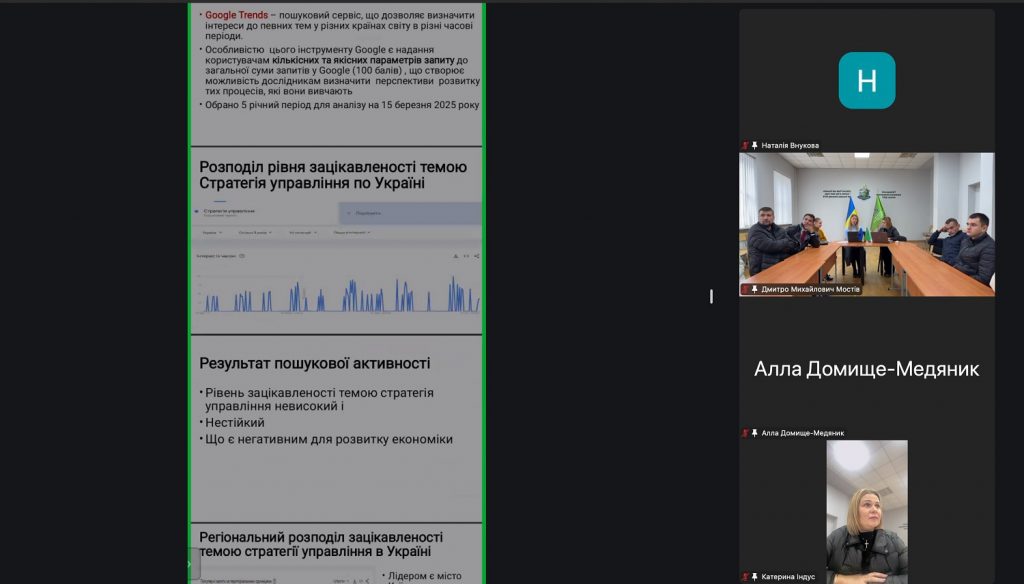Expand side panel arrow at slide bottom-left

pyautogui.click(x=190, y=564)
